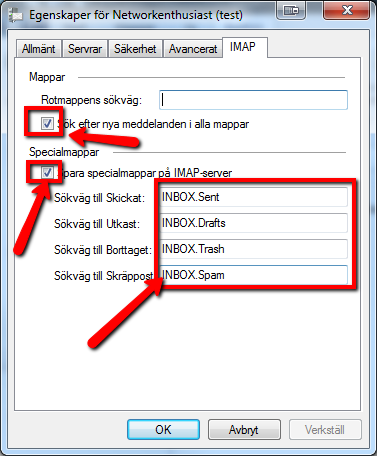Image resolution: width=377 pixels, height=456 pixels.
Task: Click the Specialmappar section label
Action: click(x=64, y=152)
